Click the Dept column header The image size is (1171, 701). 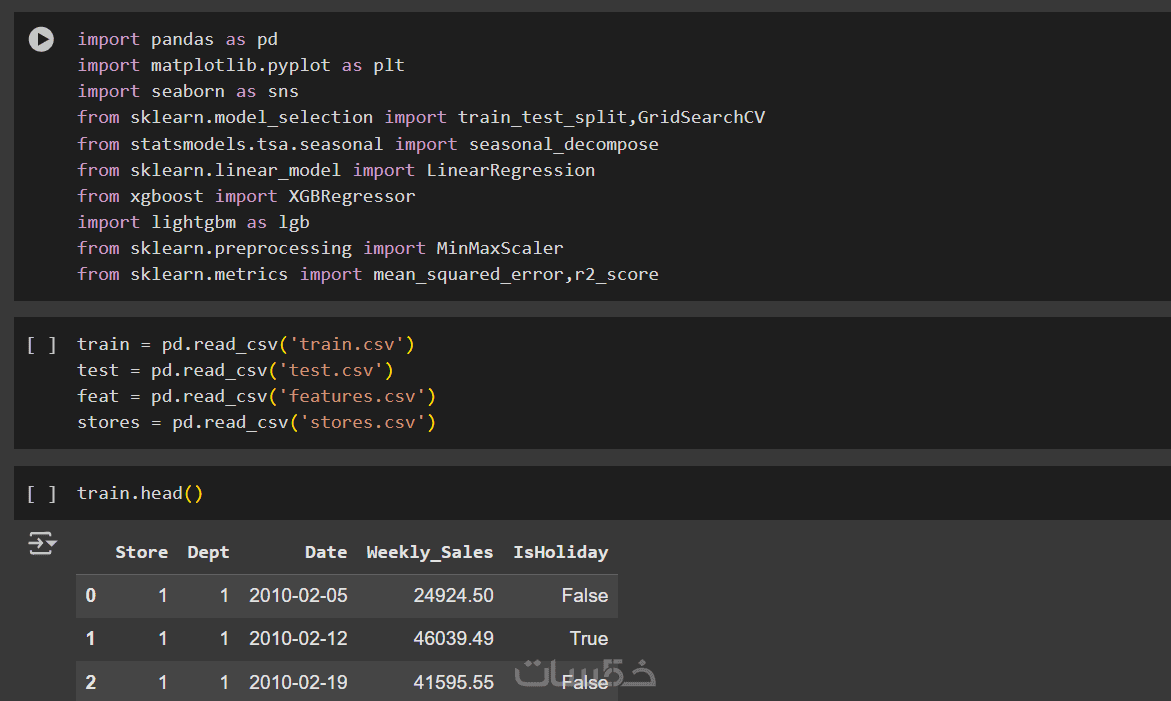pyautogui.click(x=208, y=552)
